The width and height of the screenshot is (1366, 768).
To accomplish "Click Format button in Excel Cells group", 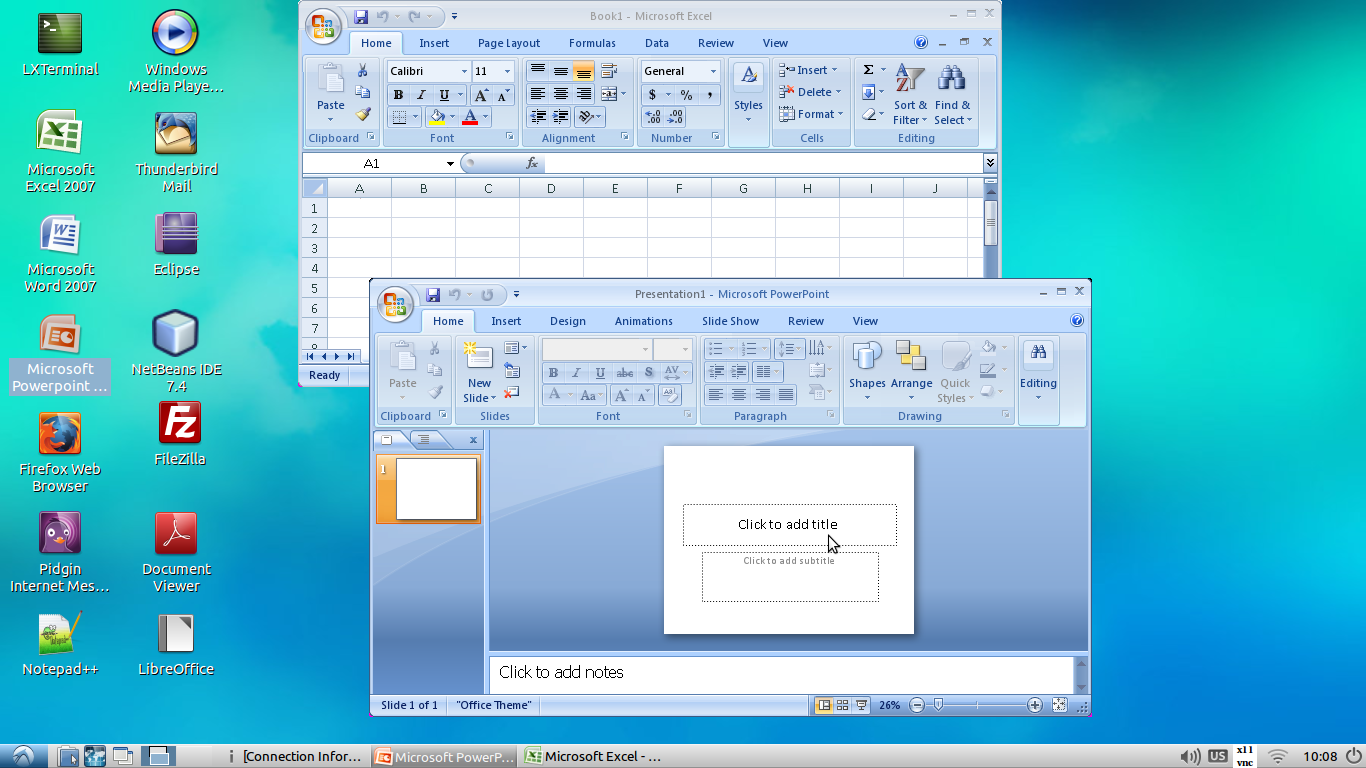I will pos(811,114).
